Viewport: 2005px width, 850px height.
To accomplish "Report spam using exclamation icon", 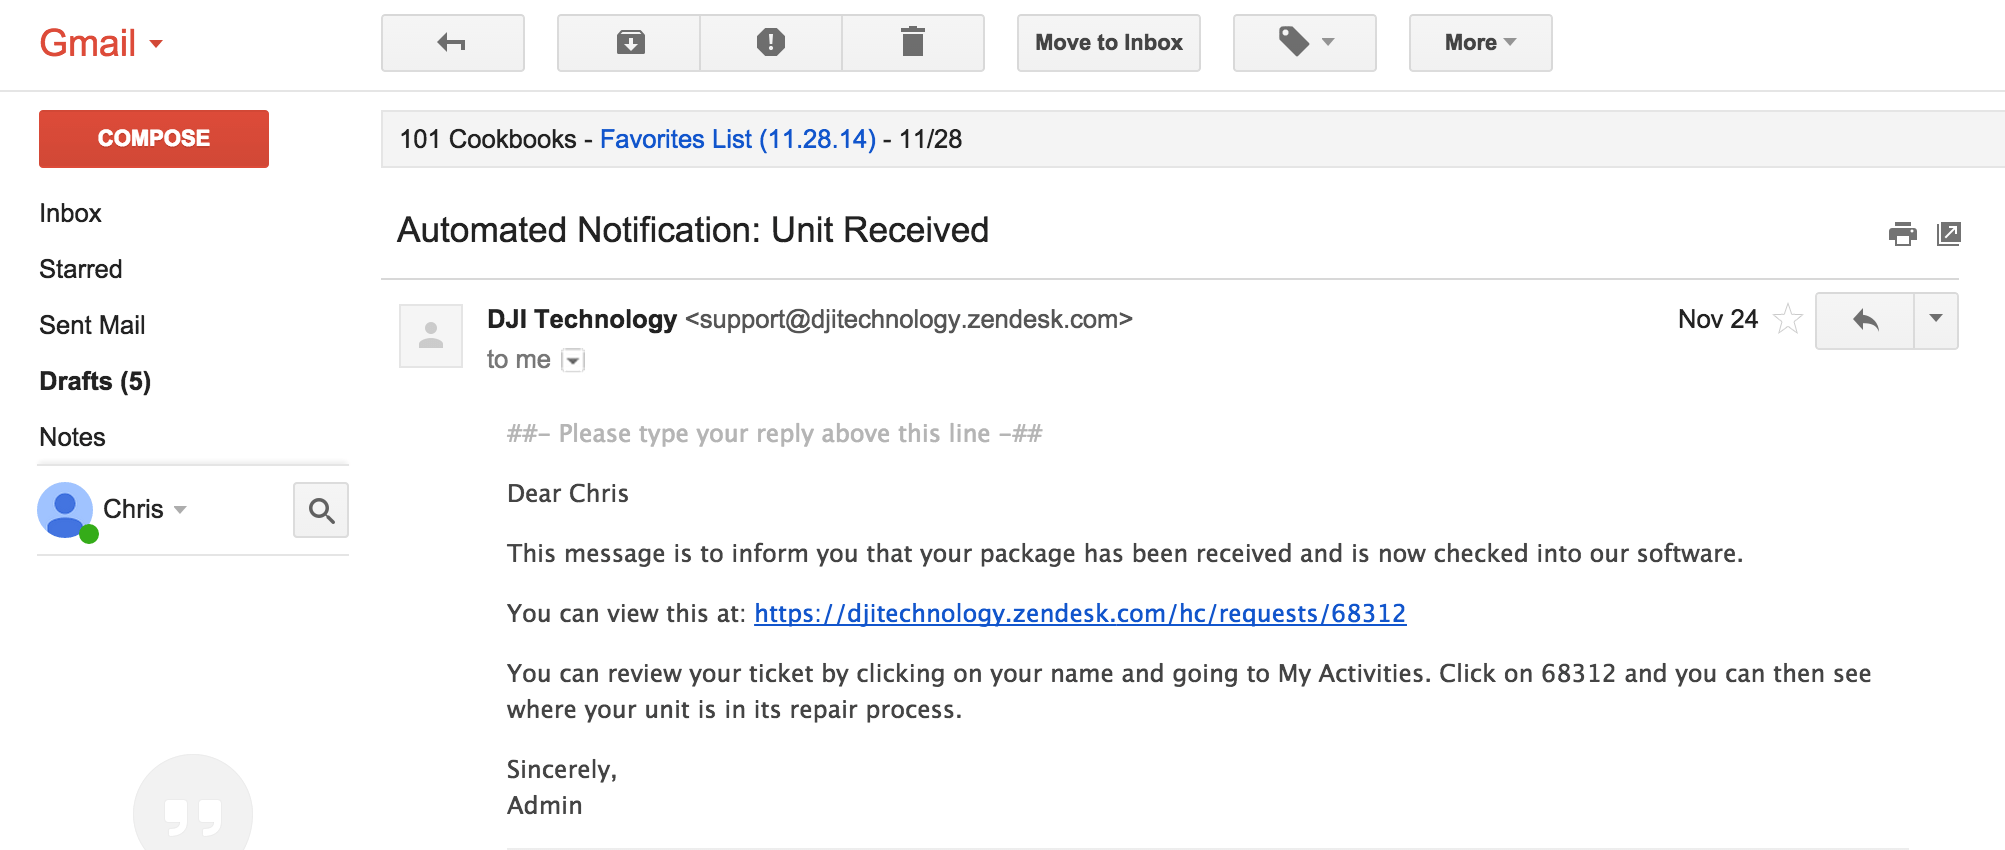I will (771, 43).
